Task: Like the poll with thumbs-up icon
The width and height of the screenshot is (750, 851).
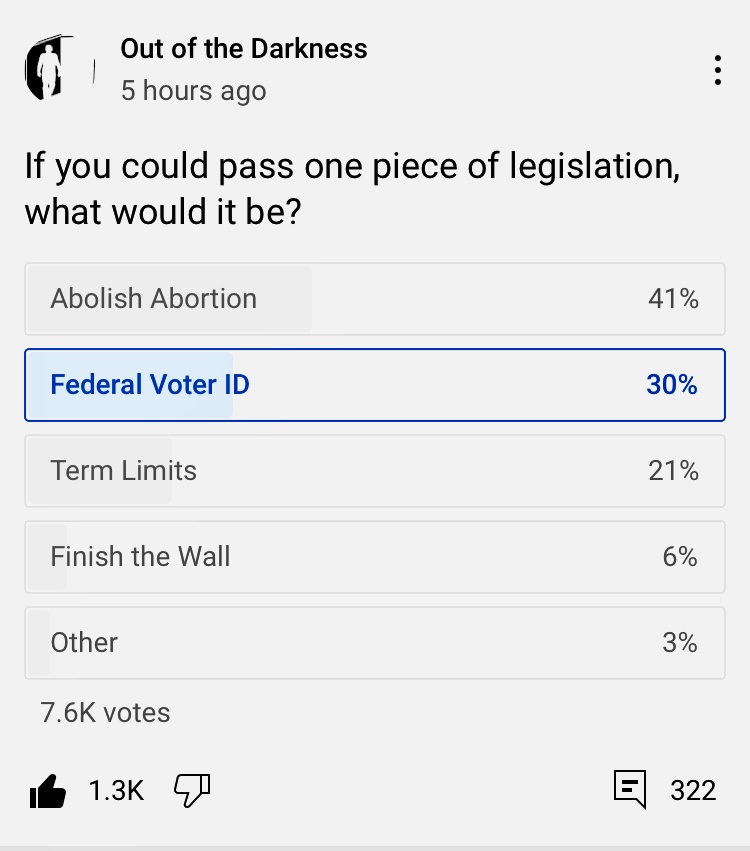Action: click(47, 791)
